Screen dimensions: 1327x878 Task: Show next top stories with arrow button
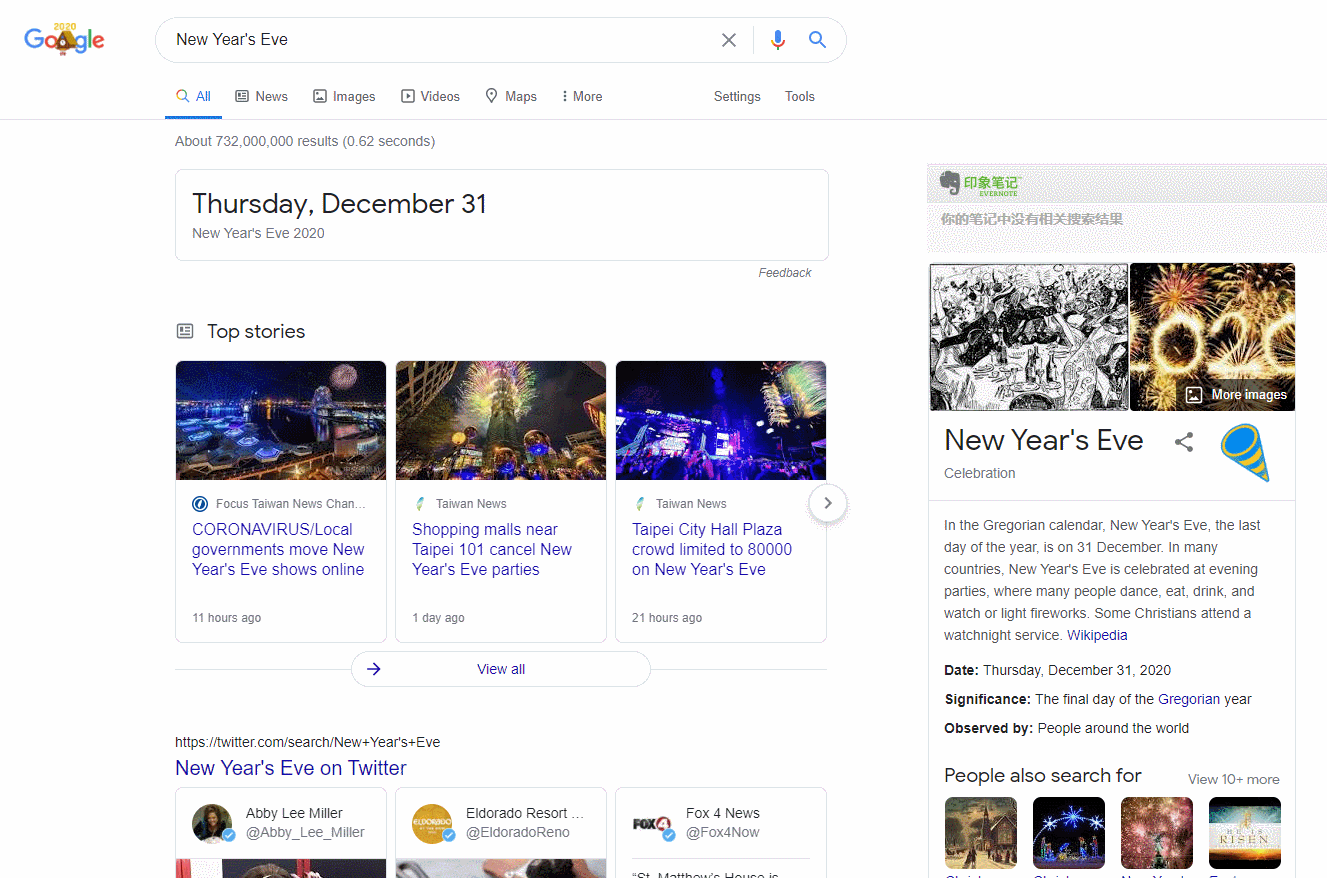click(828, 503)
